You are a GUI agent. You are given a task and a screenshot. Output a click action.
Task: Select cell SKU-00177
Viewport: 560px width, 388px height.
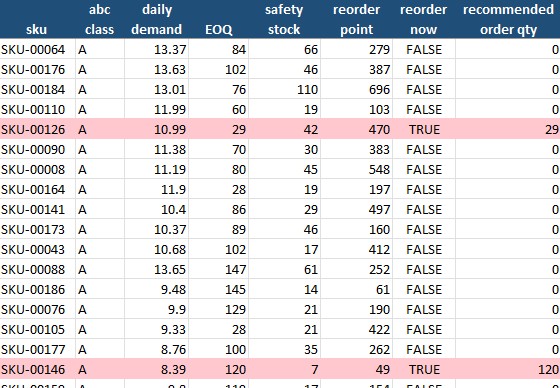pos(37,349)
